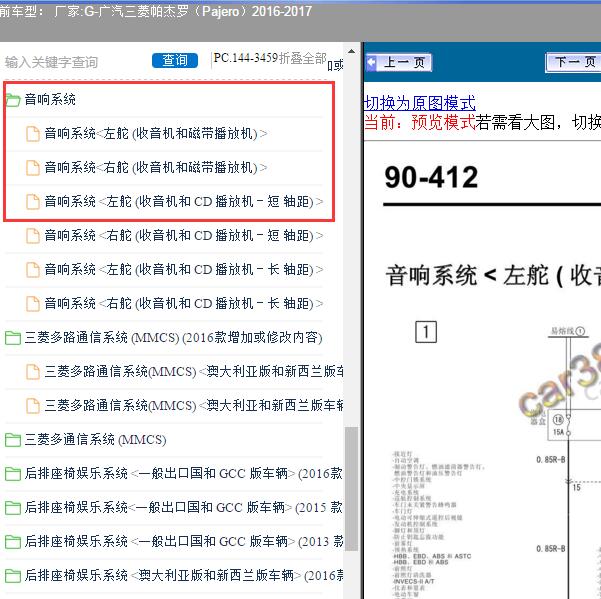Click document icon of 左舵 磁带播放机 entry
The height and width of the screenshot is (599, 601).
click(33, 134)
